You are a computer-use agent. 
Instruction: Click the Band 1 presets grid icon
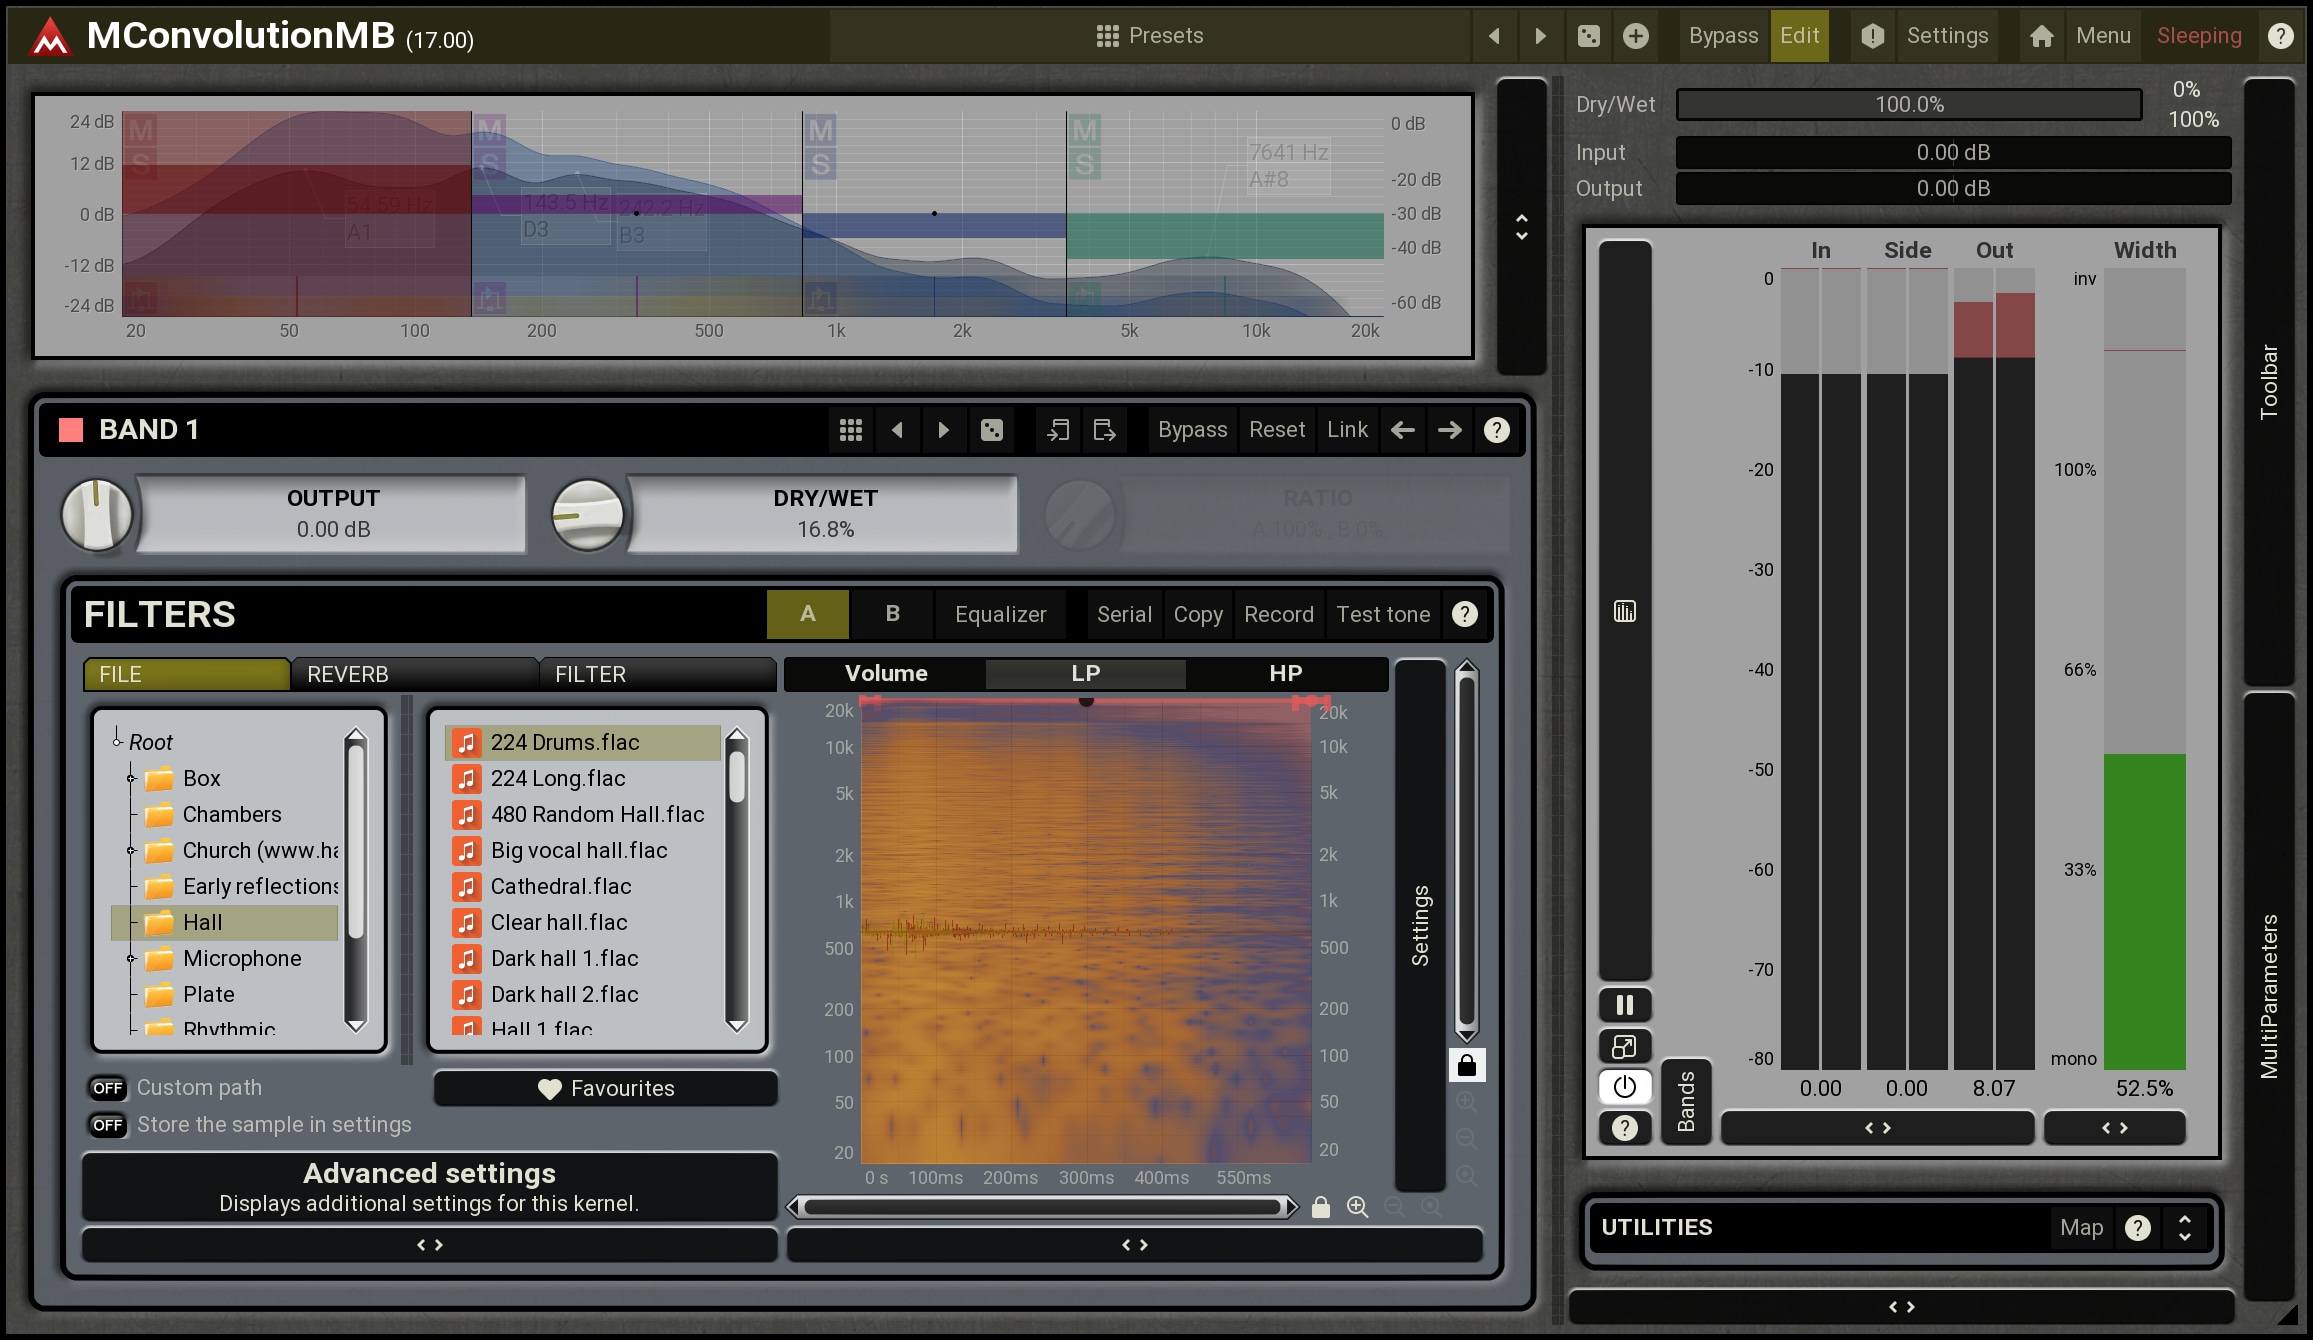pos(851,430)
